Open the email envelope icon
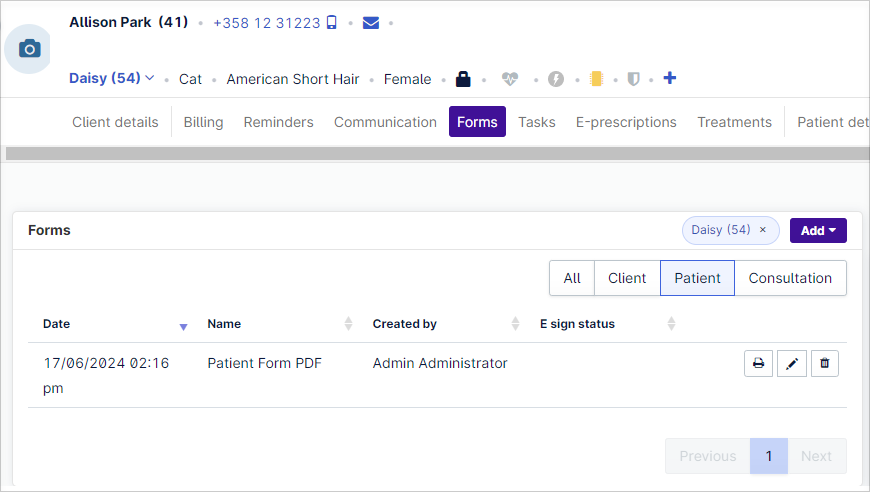Viewport: 870px width, 492px height. (x=371, y=23)
